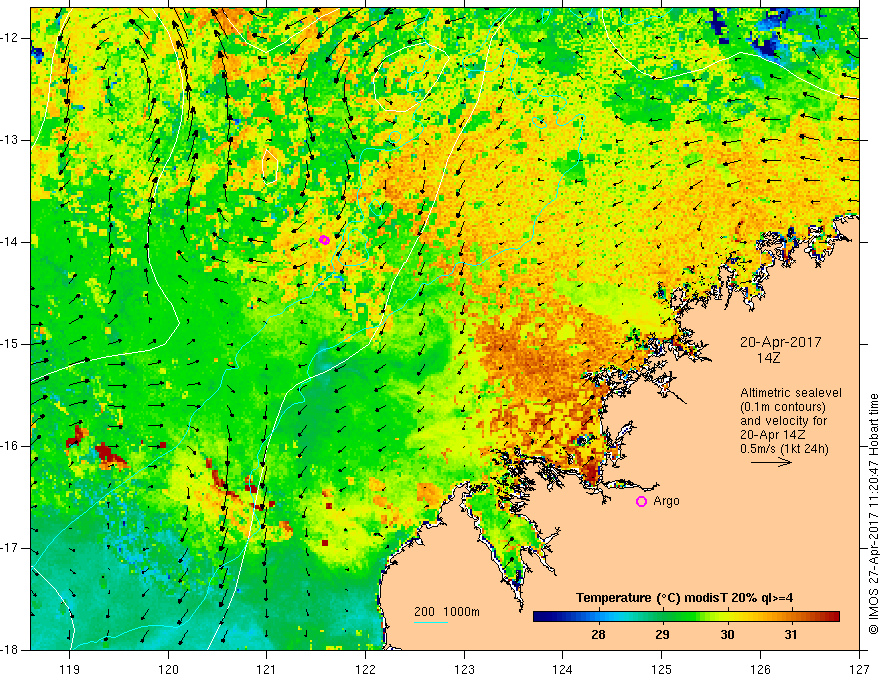This screenshot has width=880, height=680.
Task: Click the colorbar tick label 30
Action: click(x=727, y=635)
